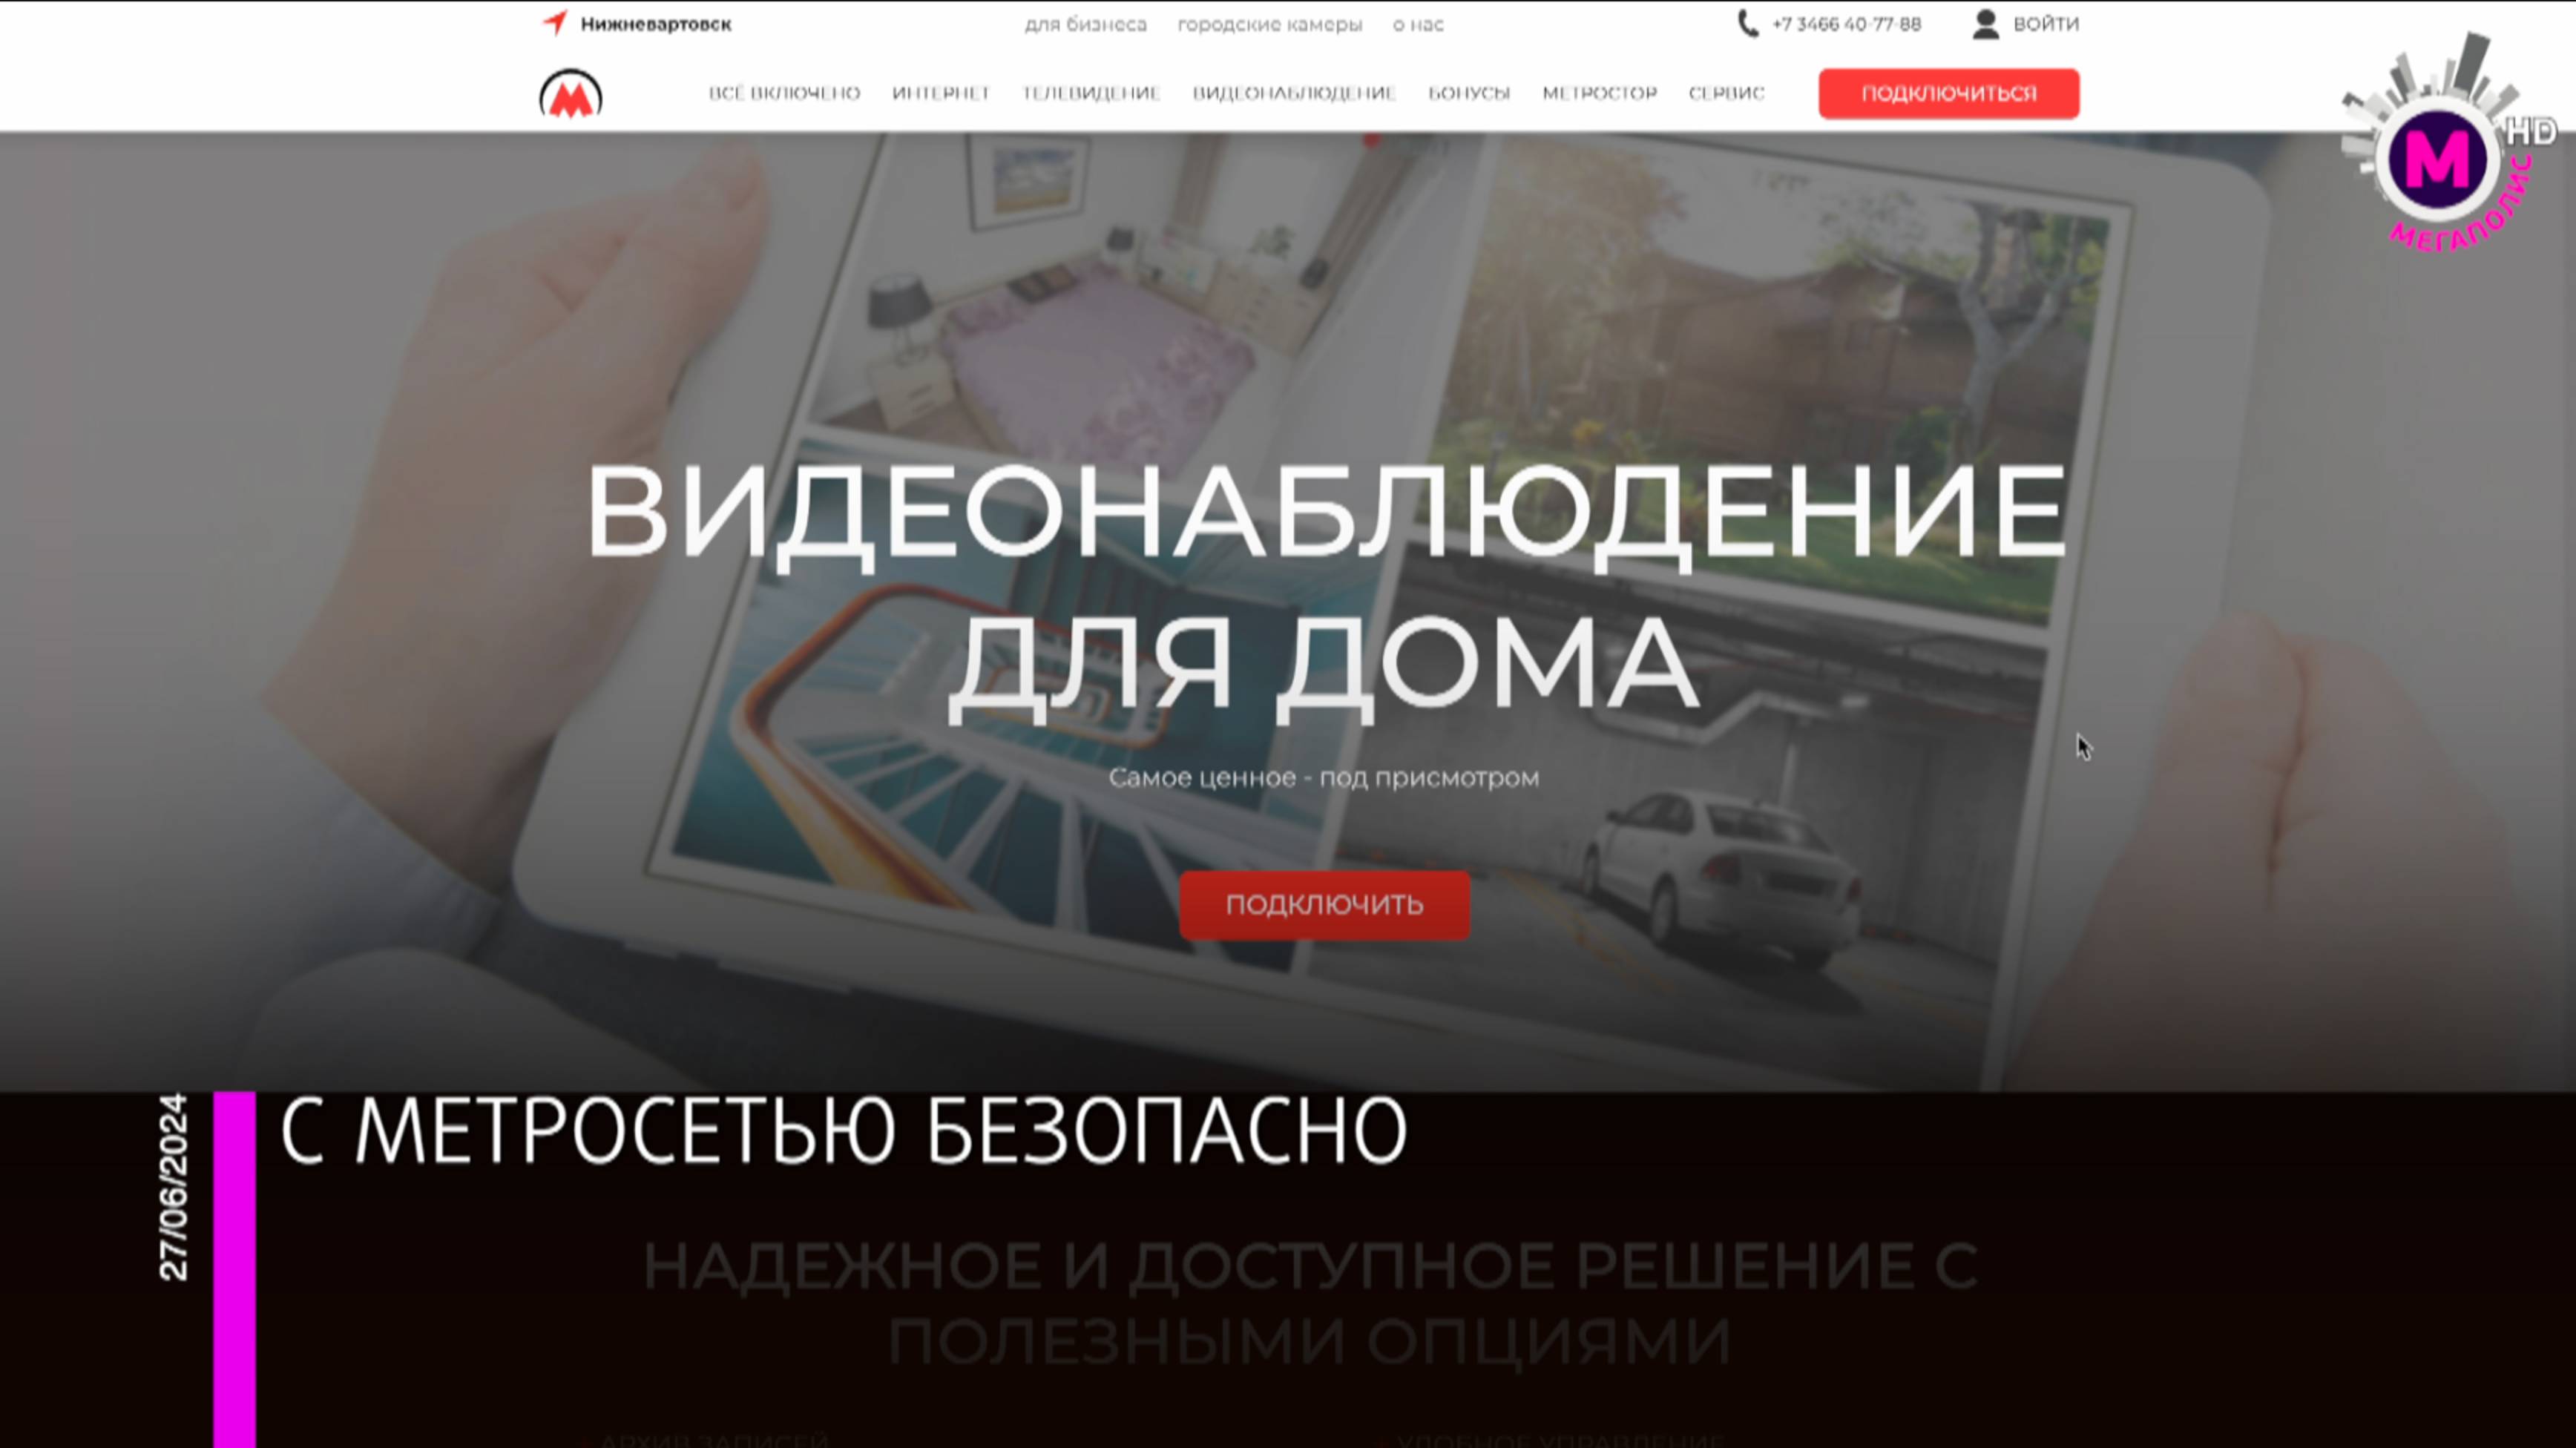Open the 'о нас' link

click(1417, 24)
